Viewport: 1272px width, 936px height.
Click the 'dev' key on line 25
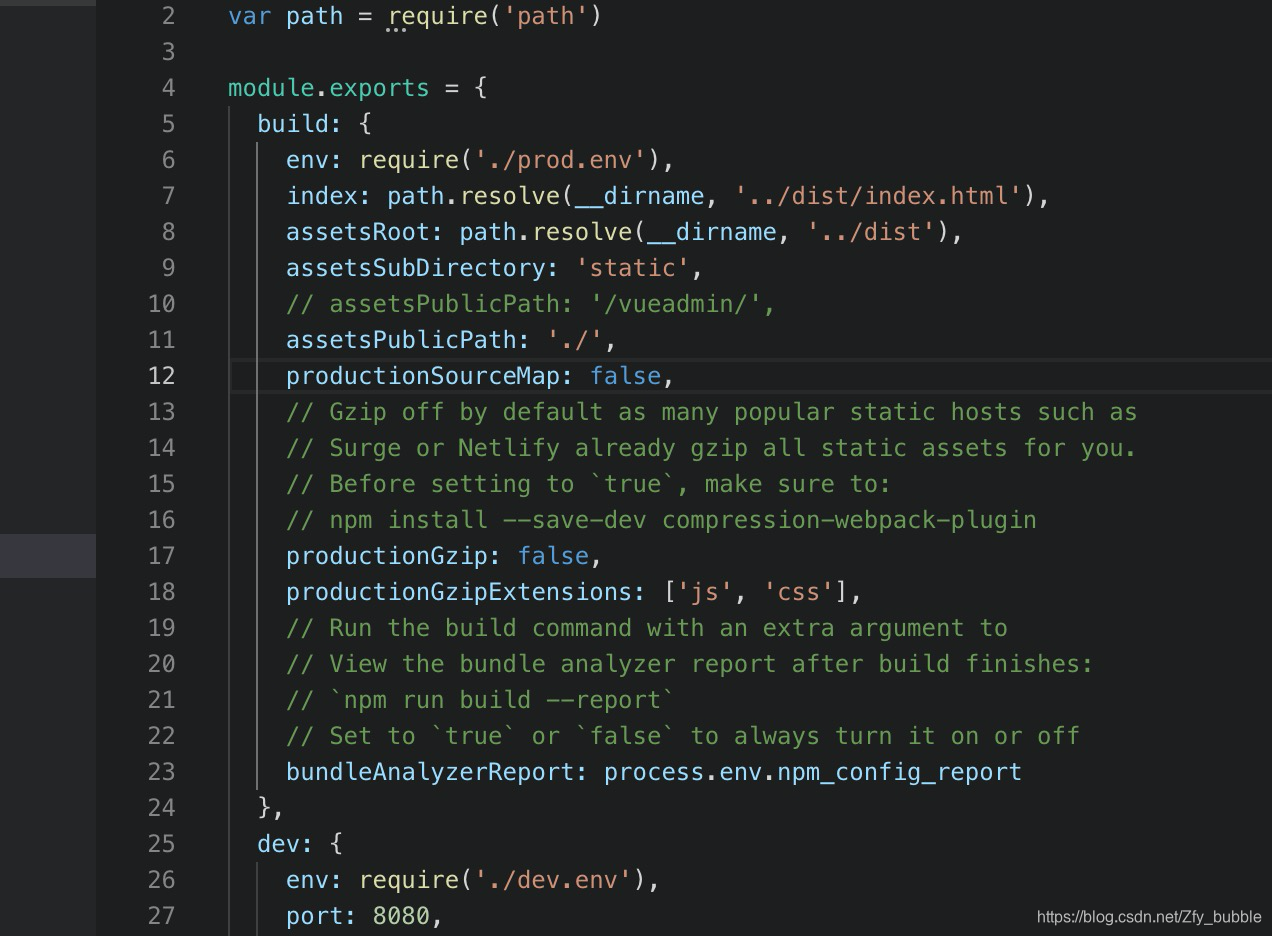(x=278, y=844)
